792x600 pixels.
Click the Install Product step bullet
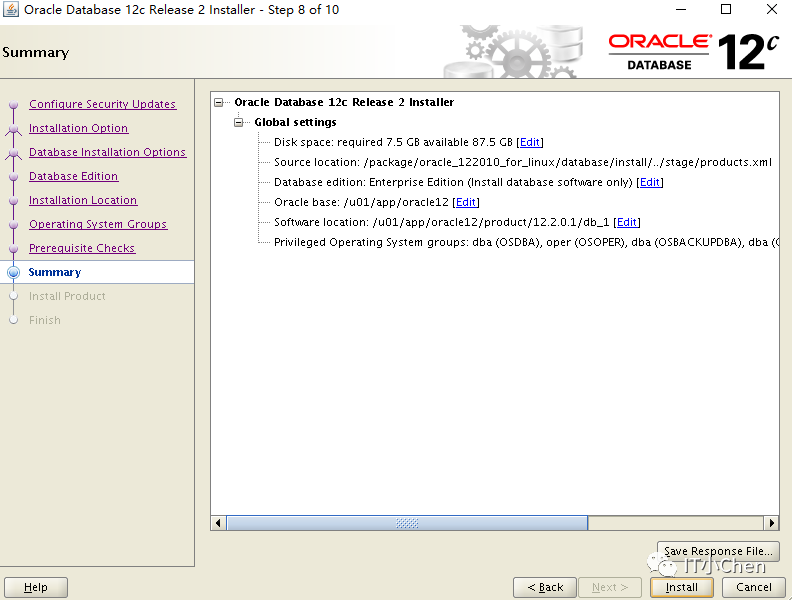(14, 296)
